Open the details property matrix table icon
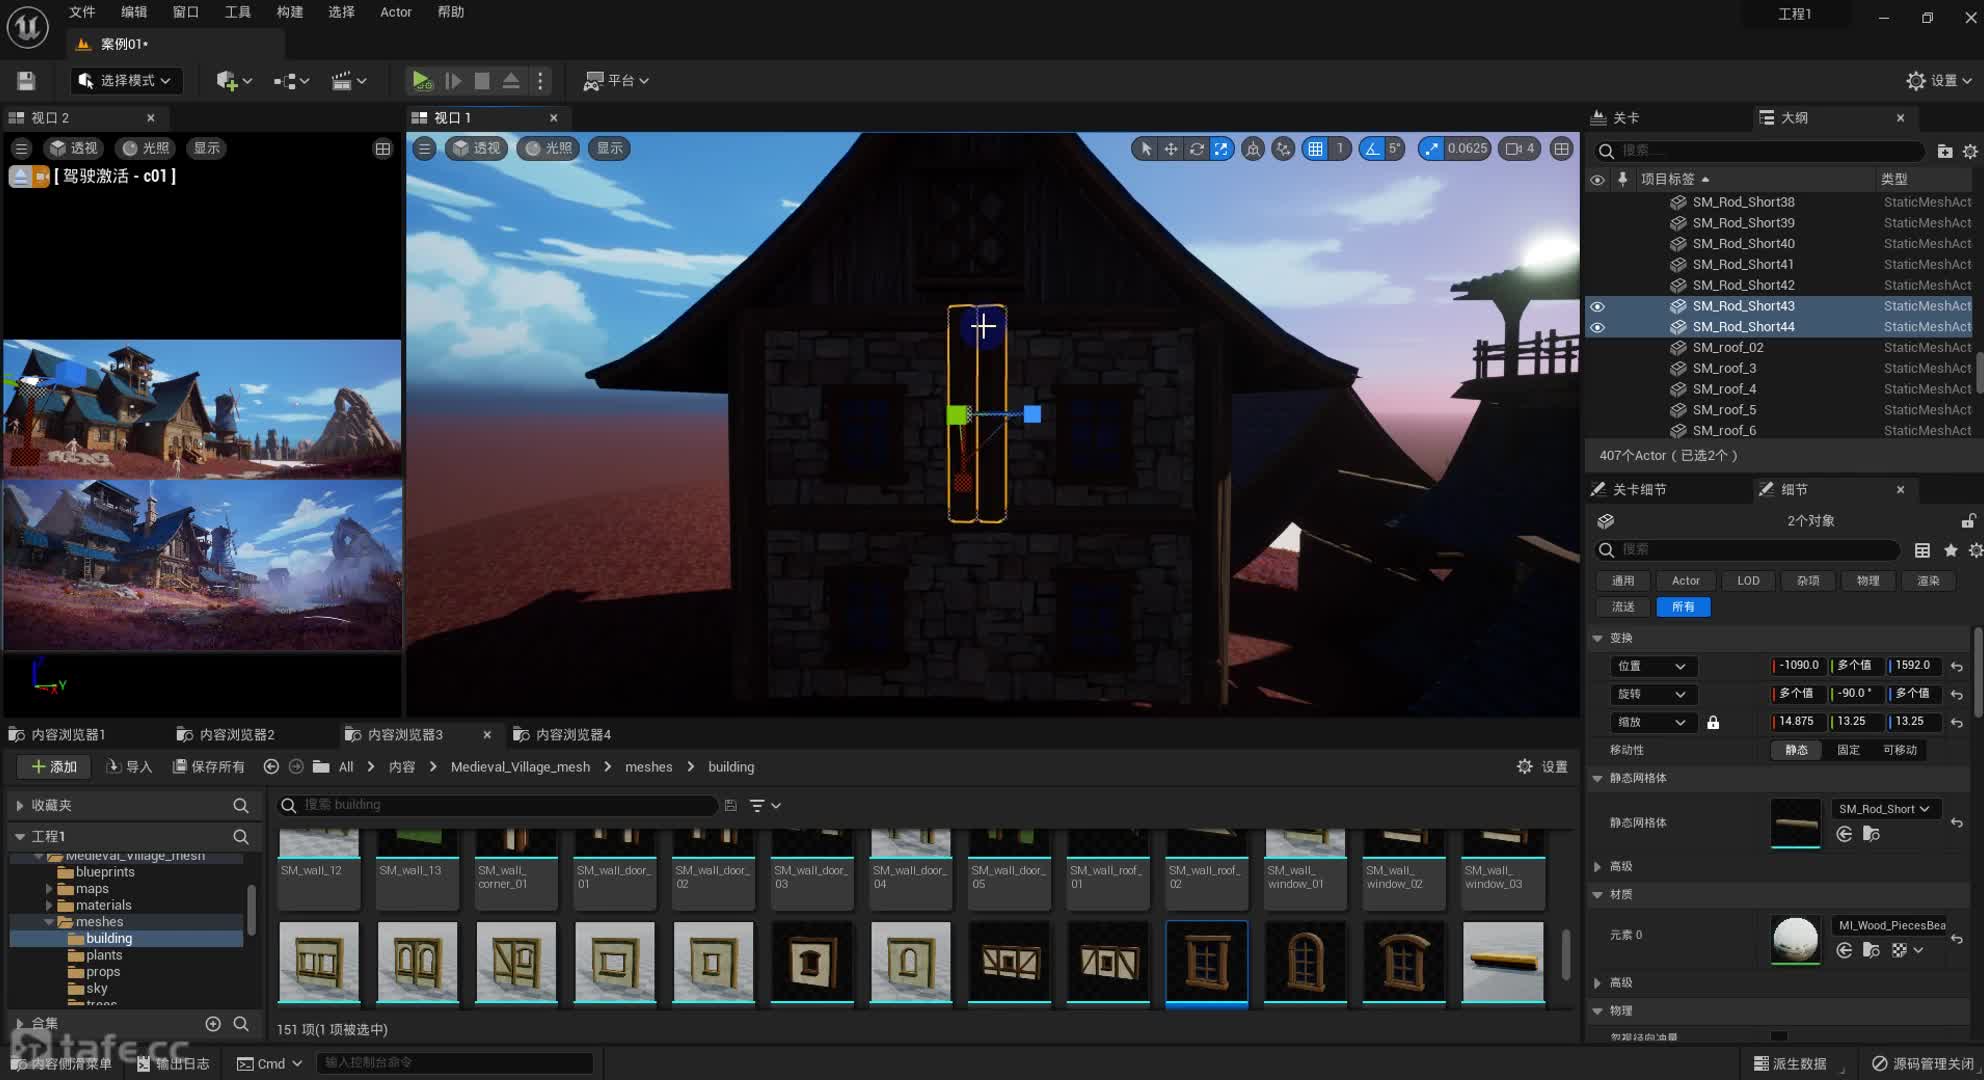 (x=1922, y=551)
